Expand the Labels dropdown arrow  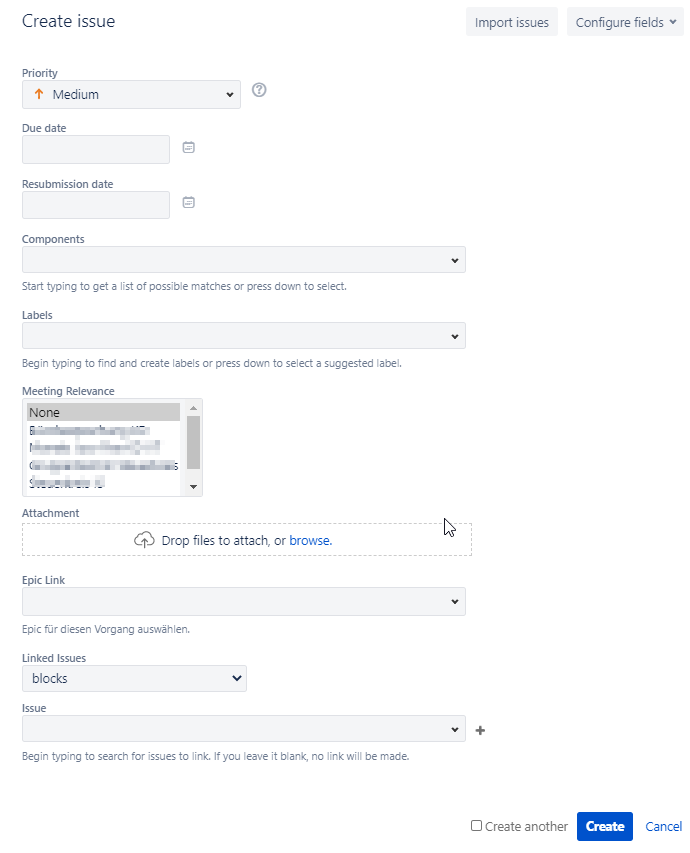(x=455, y=337)
